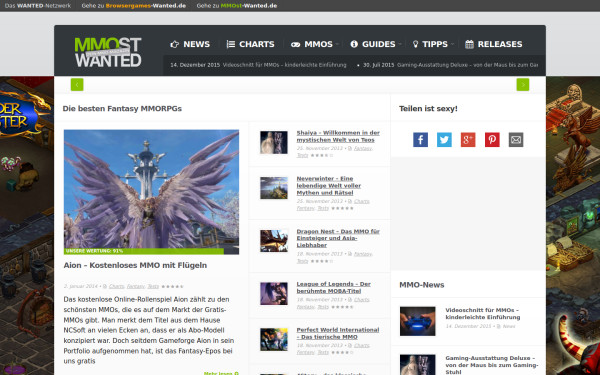The height and width of the screenshot is (375, 600).
Task: Open Shaiya – Willkommen in der mystischen Welt link
Action: (338, 136)
